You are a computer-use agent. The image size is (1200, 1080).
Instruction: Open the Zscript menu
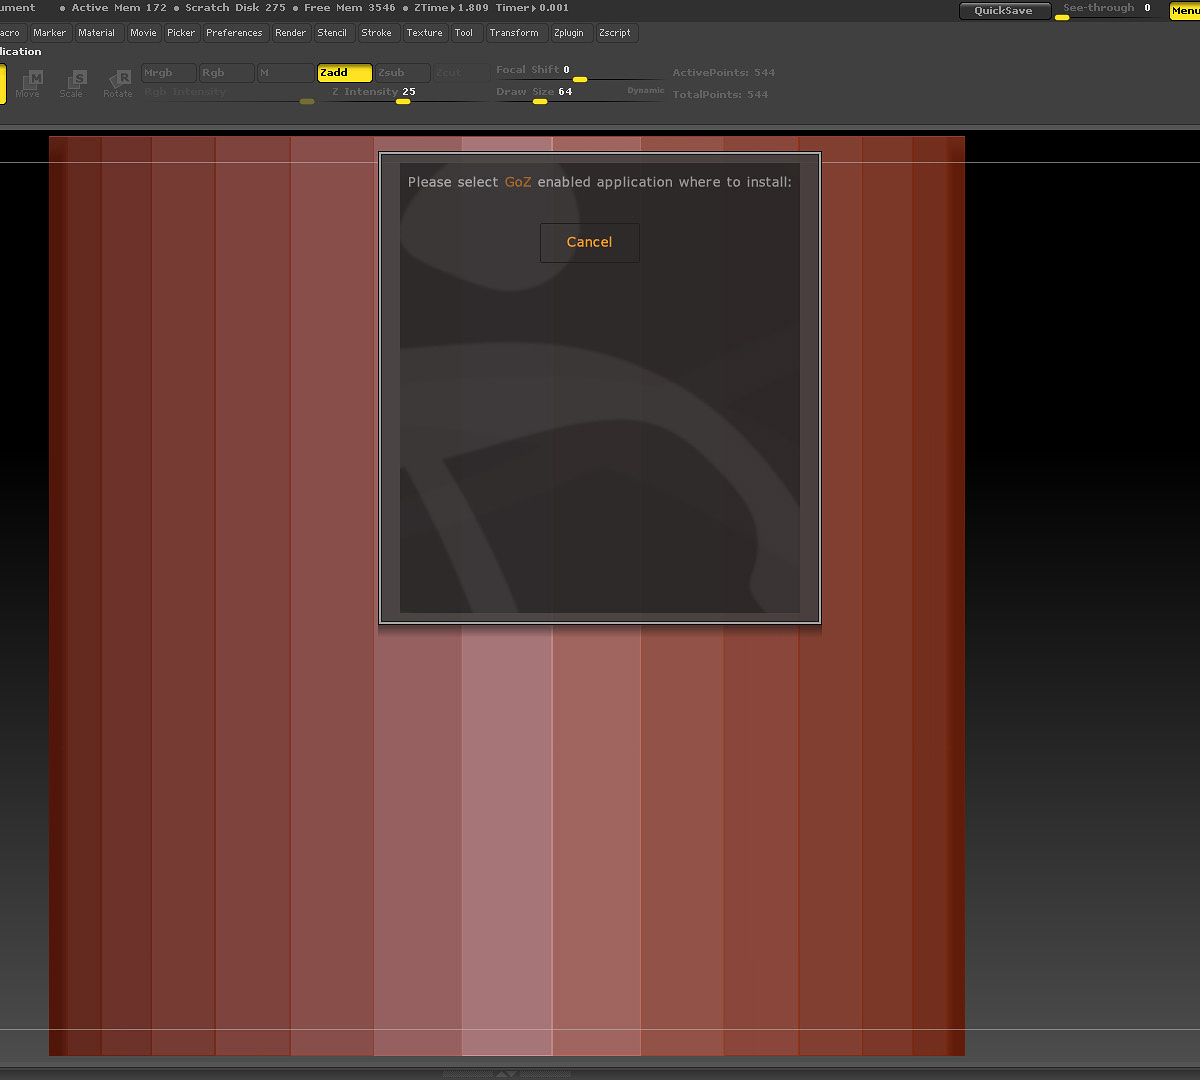tap(615, 33)
